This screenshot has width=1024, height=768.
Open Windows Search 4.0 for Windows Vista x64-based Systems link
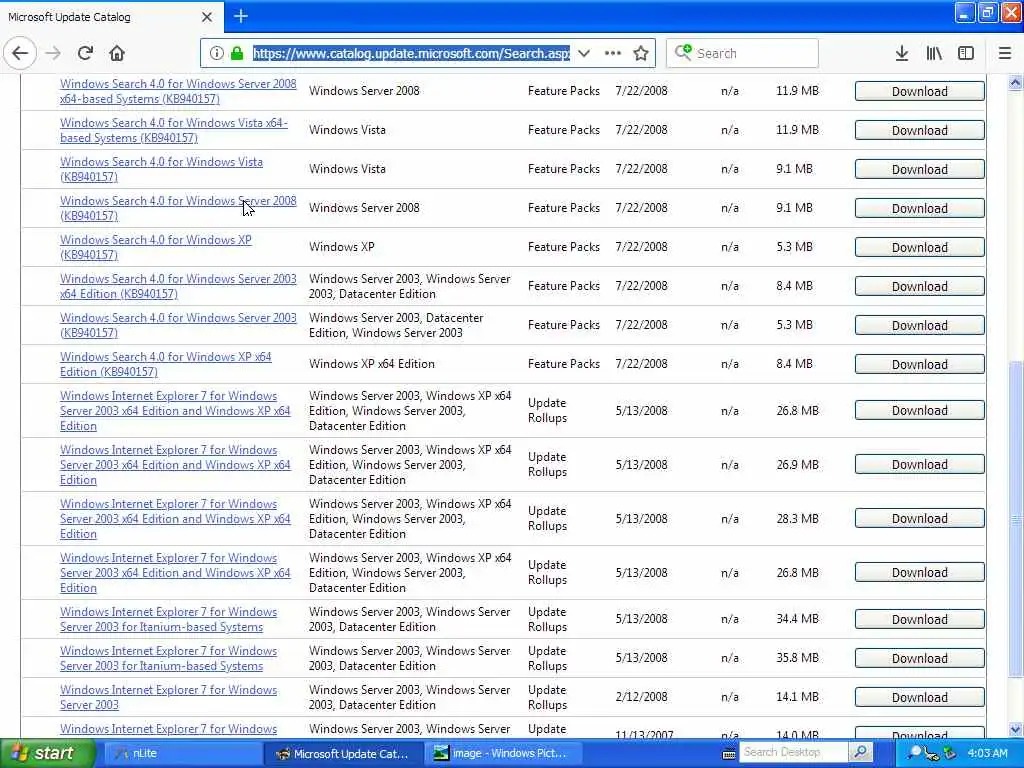174,130
